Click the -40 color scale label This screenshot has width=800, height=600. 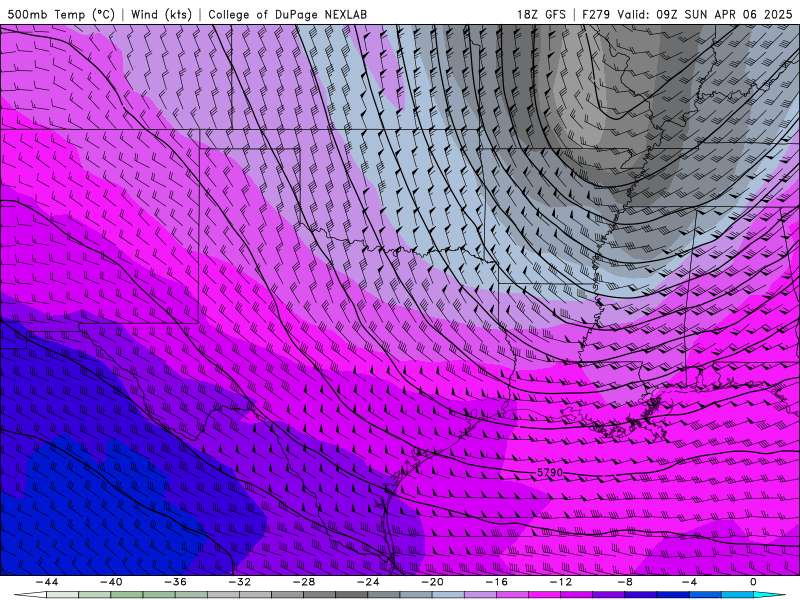point(111,582)
